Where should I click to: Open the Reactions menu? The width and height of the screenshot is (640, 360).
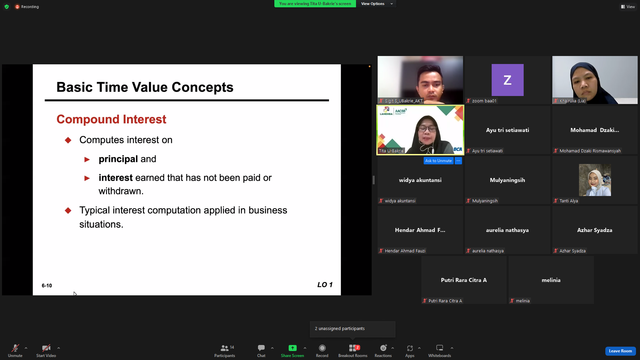pyautogui.click(x=383, y=350)
